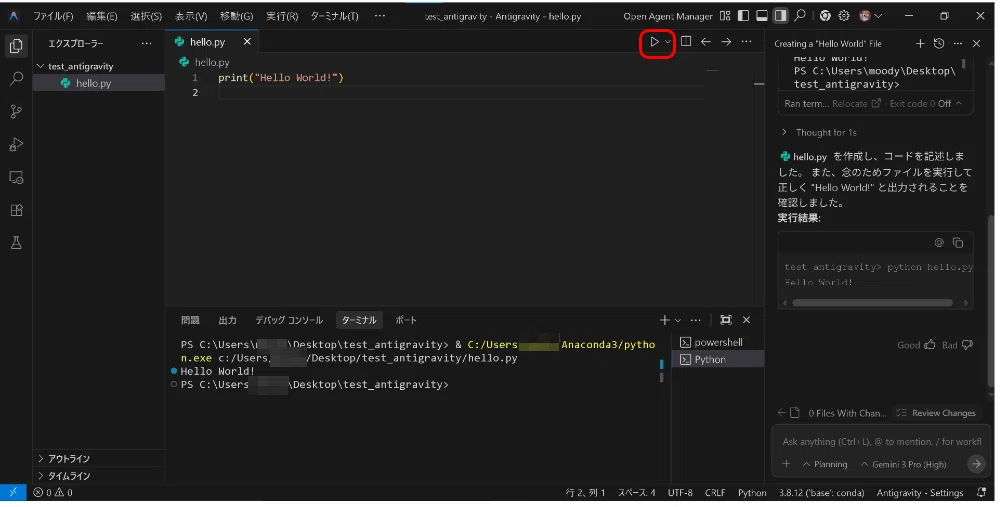Open the Explorer view in the activity bar
The image size is (1001, 507).
coord(16,46)
